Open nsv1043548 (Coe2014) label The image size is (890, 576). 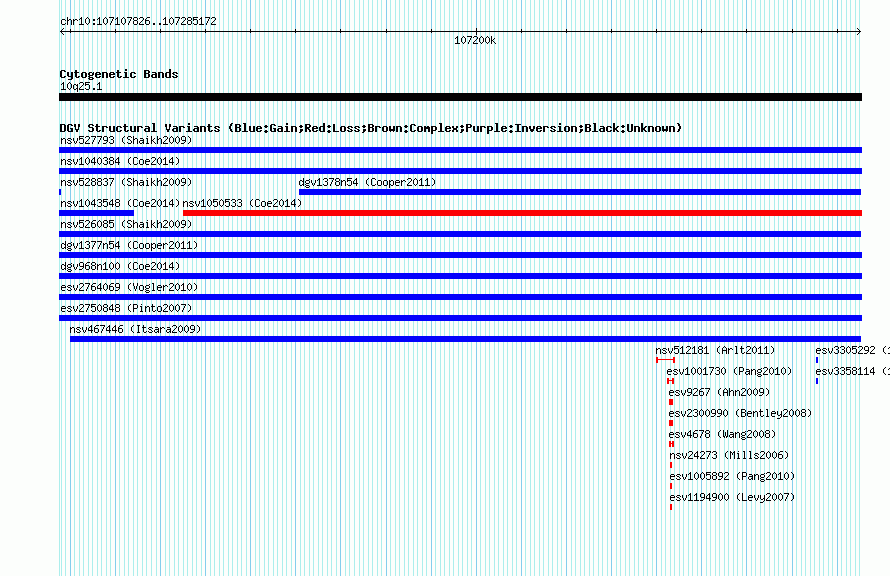120,203
